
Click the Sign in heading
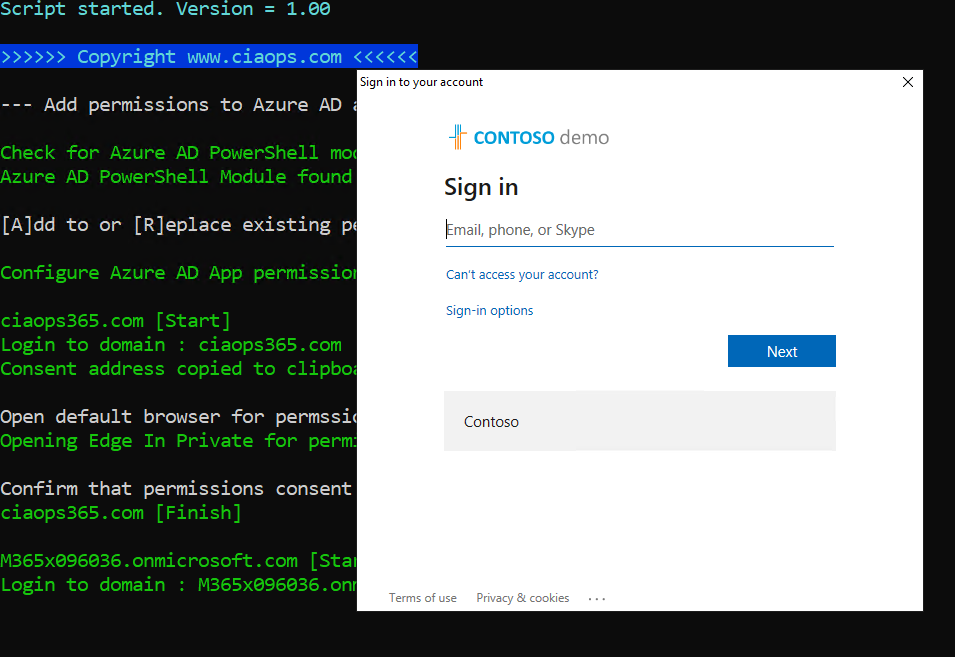pyautogui.click(x=481, y=187)
